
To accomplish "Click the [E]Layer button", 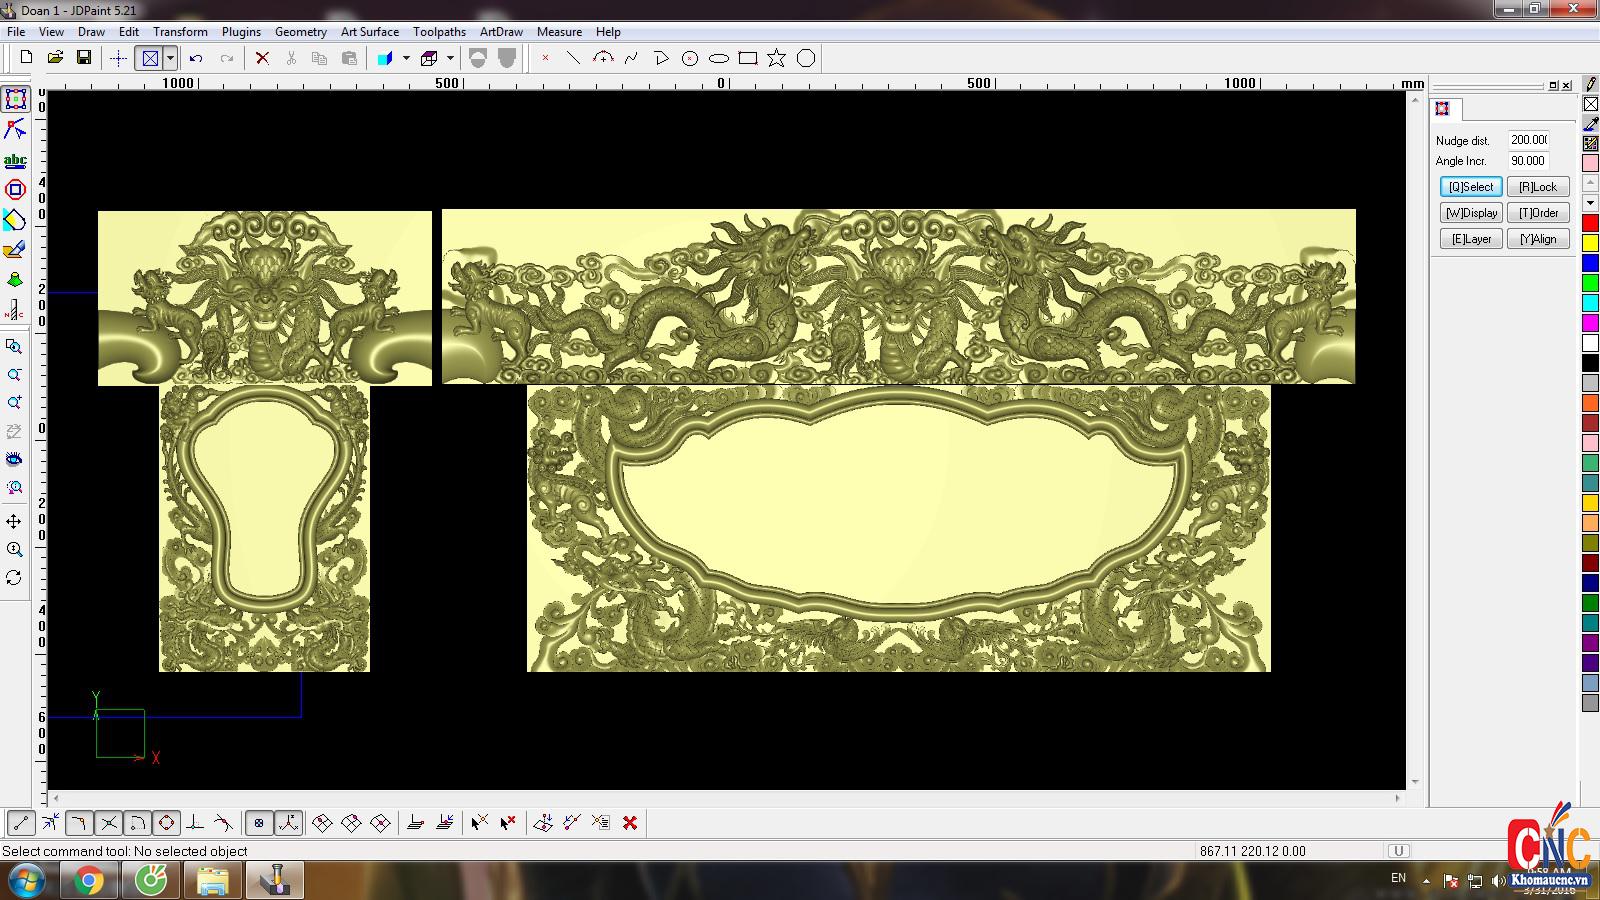I will (x=1470, y=239).
